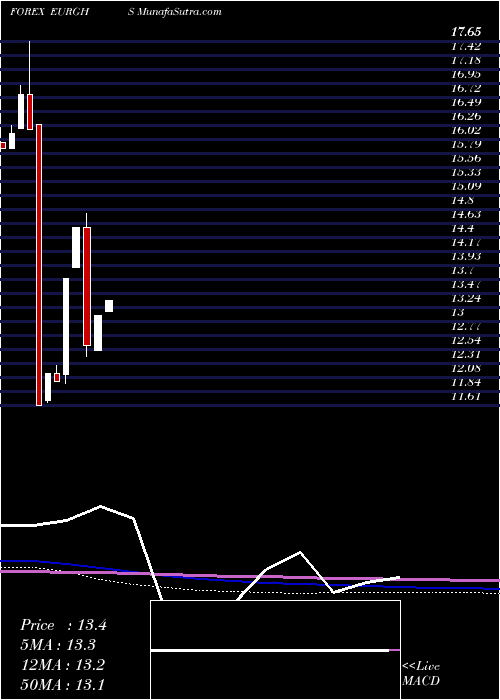This screenshot has width=500, height=700.
Task: Click the 15.56 price label
Action: pos(466,158)
